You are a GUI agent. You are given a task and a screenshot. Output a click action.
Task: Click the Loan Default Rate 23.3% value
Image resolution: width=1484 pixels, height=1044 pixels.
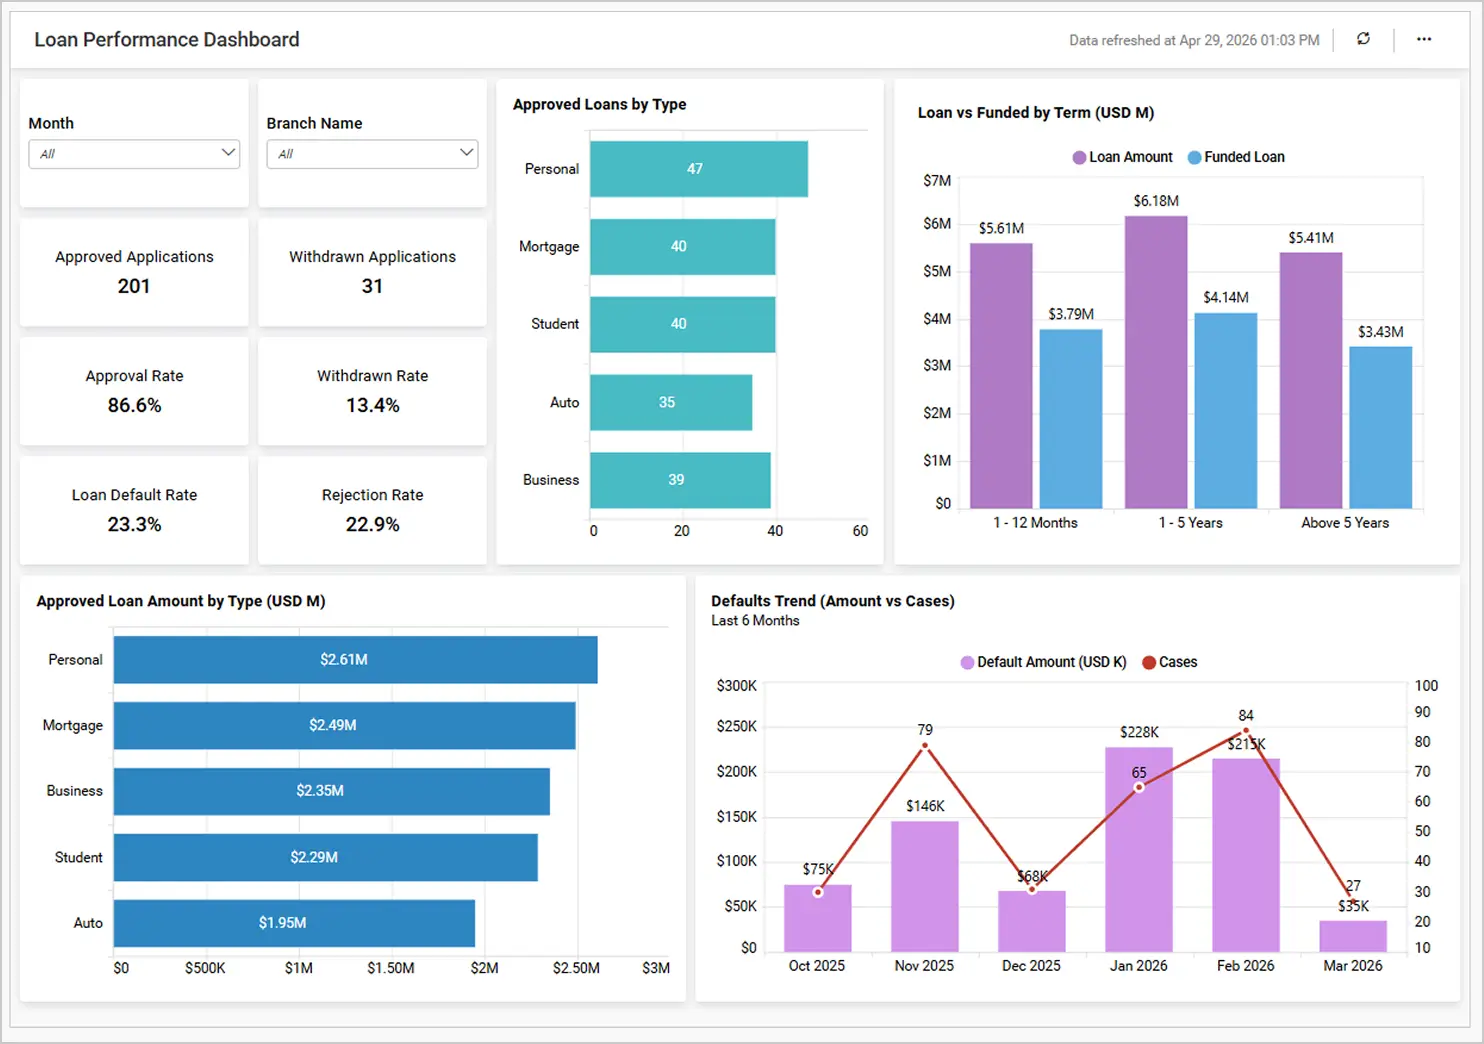tap(134, 524)
